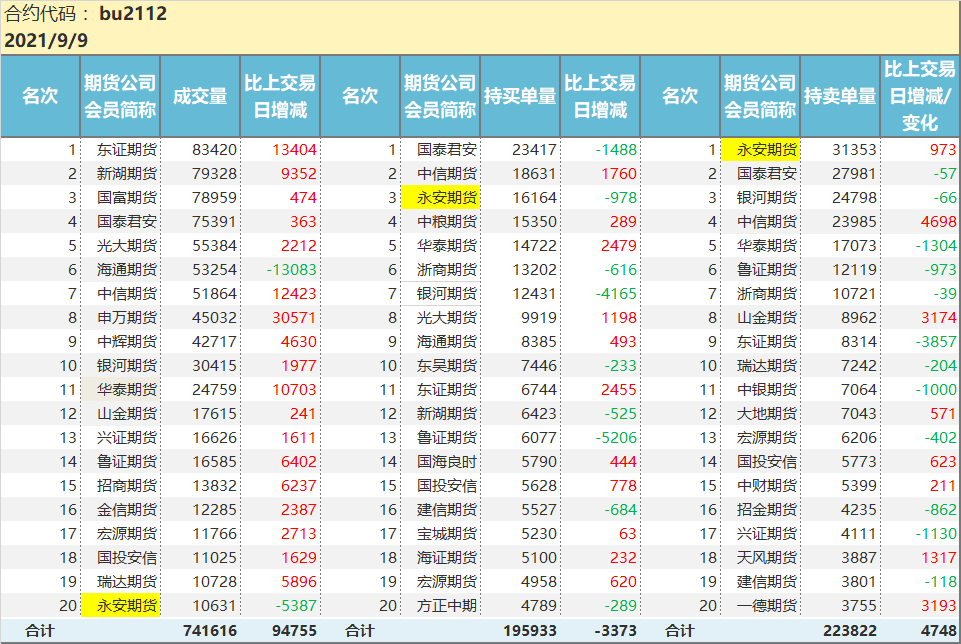Select change value -5206
Viewport: 961px width, 644px height.
click(x=616, y=438)
